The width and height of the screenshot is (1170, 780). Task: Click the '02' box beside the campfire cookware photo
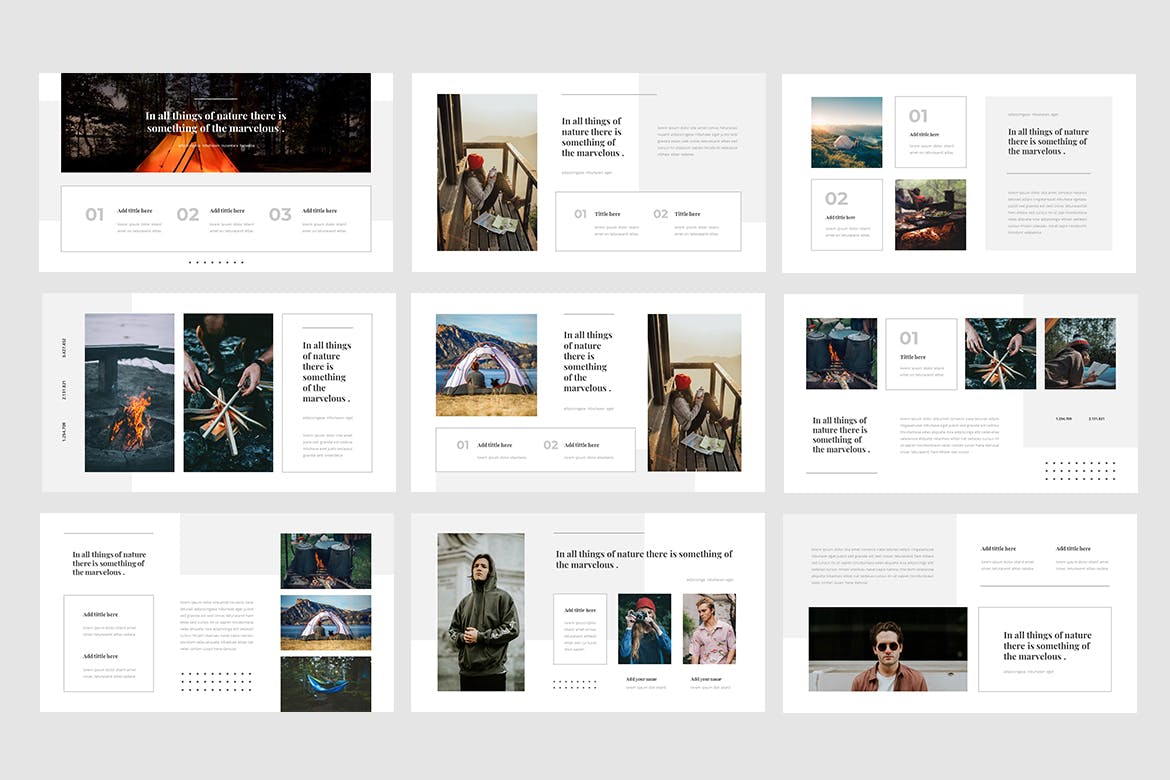pyautogui.click(x=846, y=214)
